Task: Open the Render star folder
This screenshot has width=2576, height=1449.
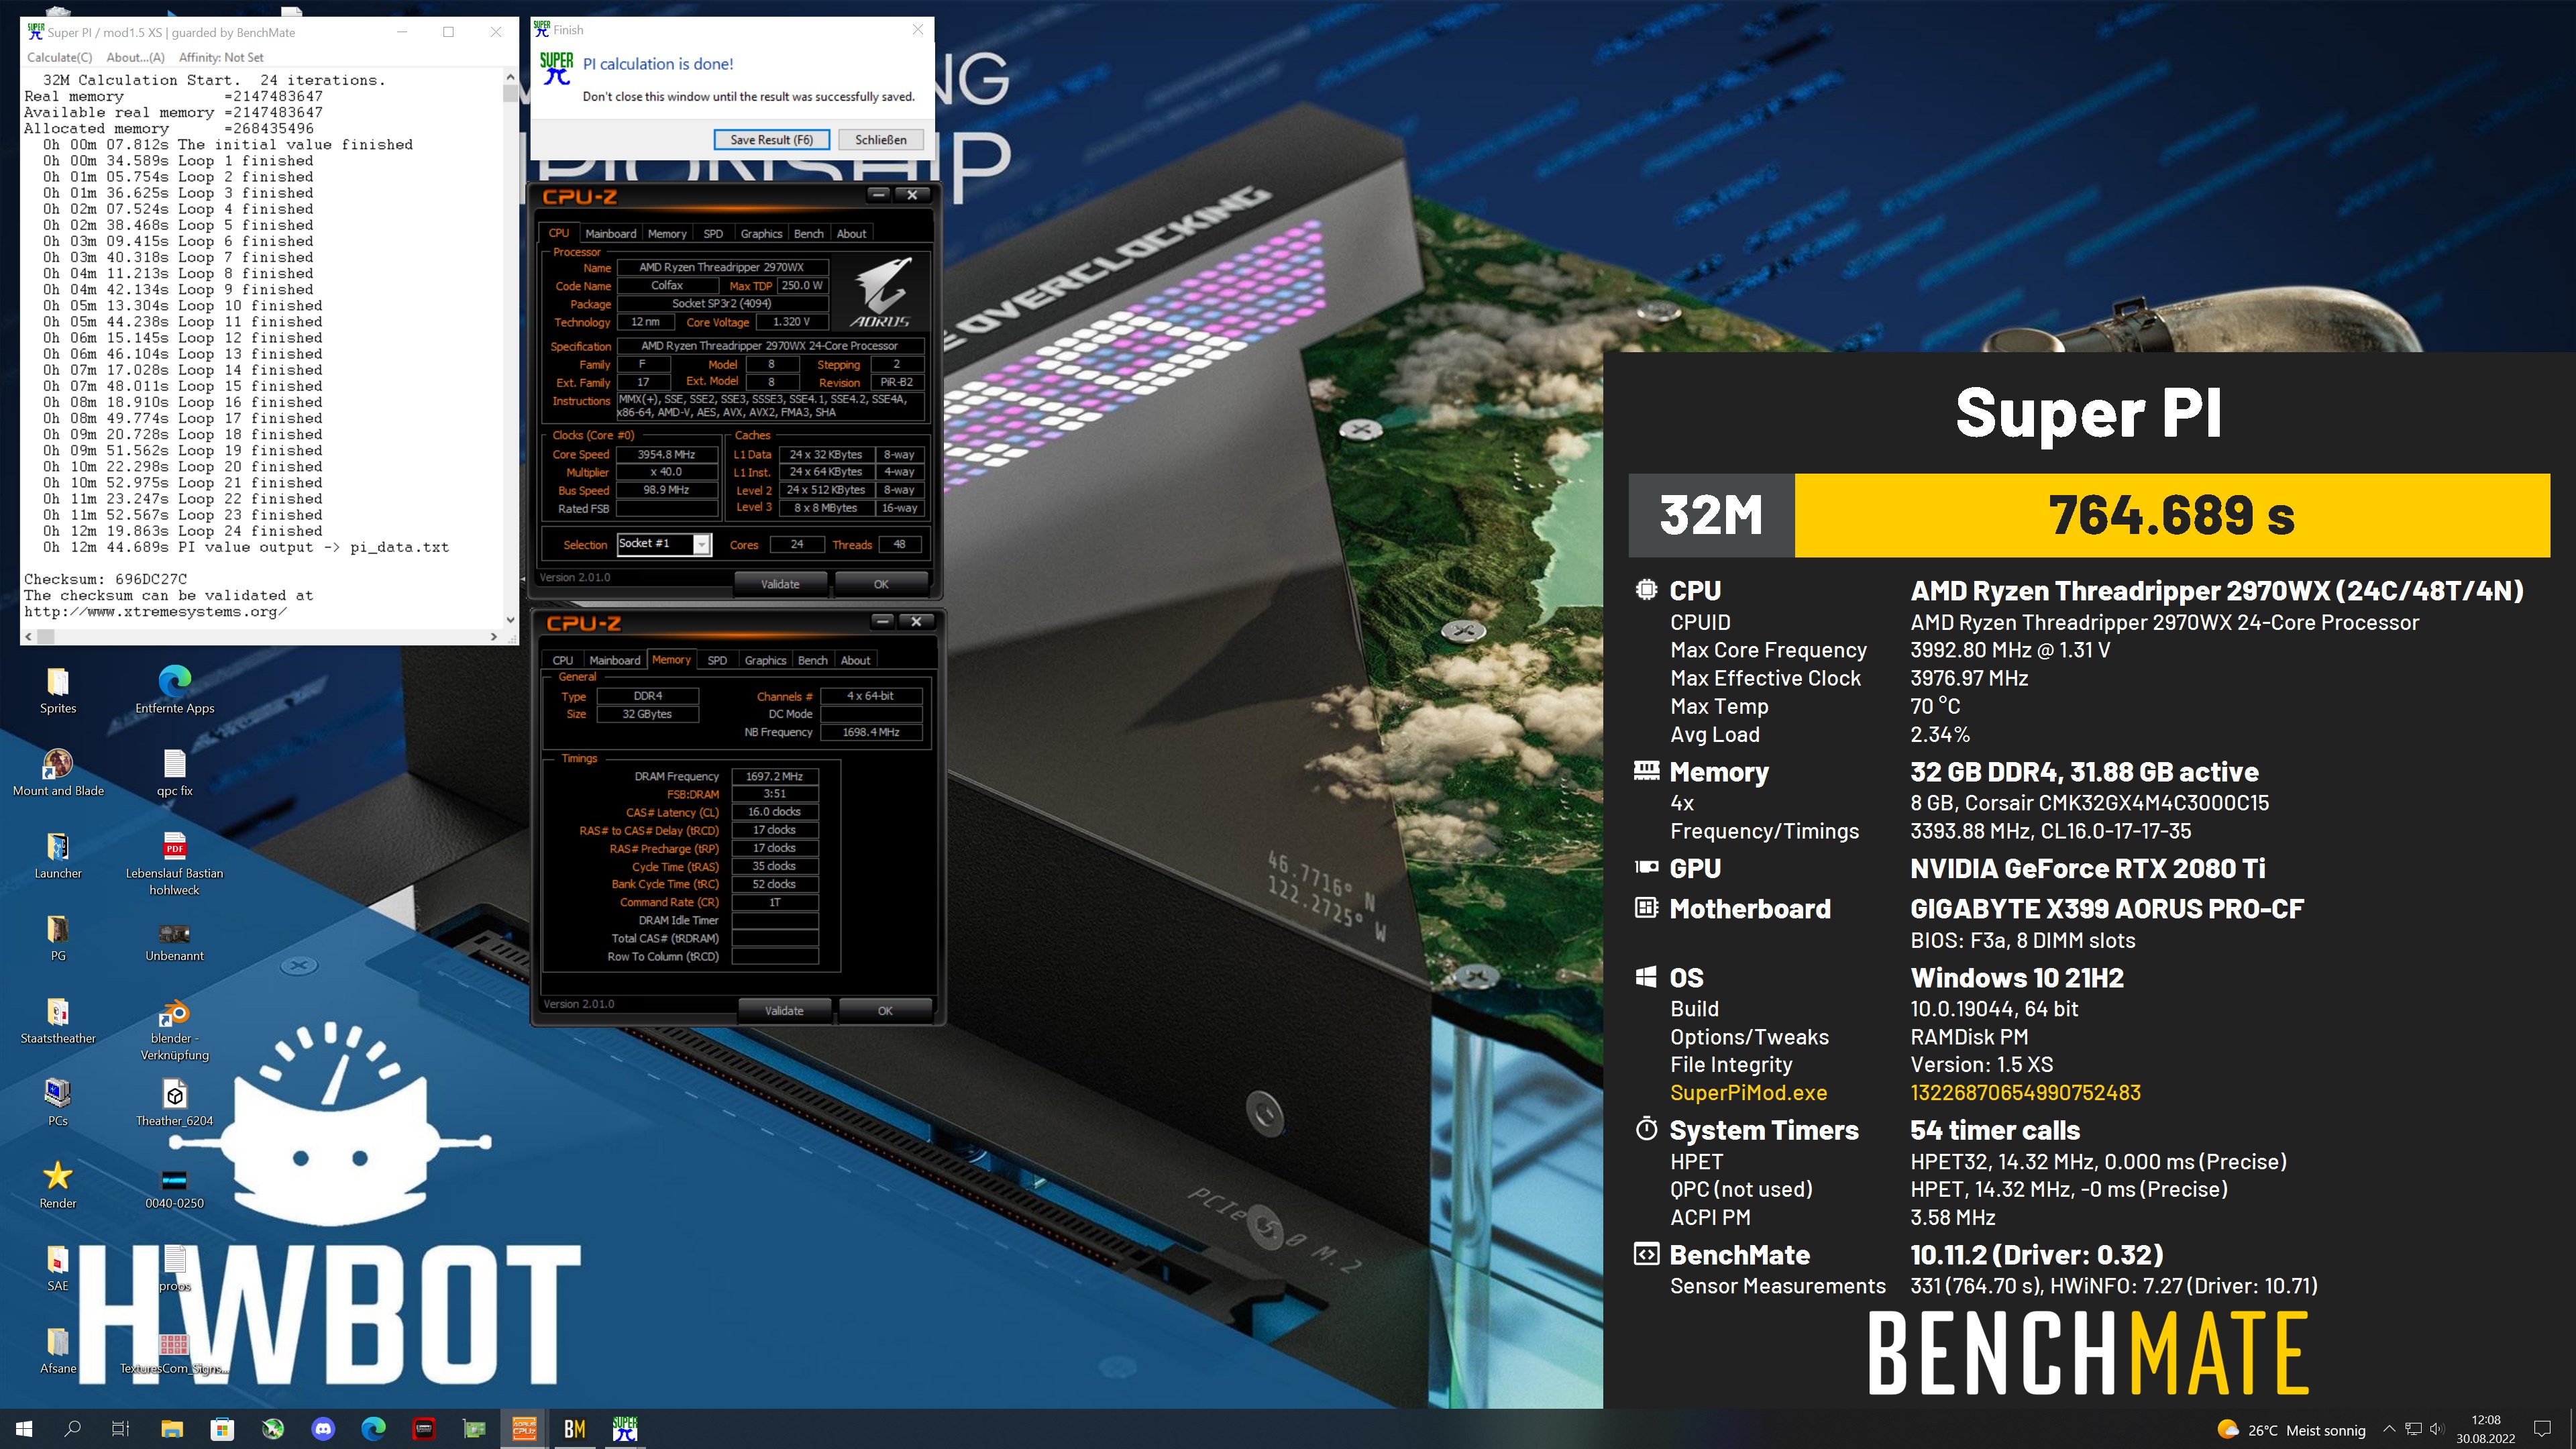Action: coord(58,1185)
